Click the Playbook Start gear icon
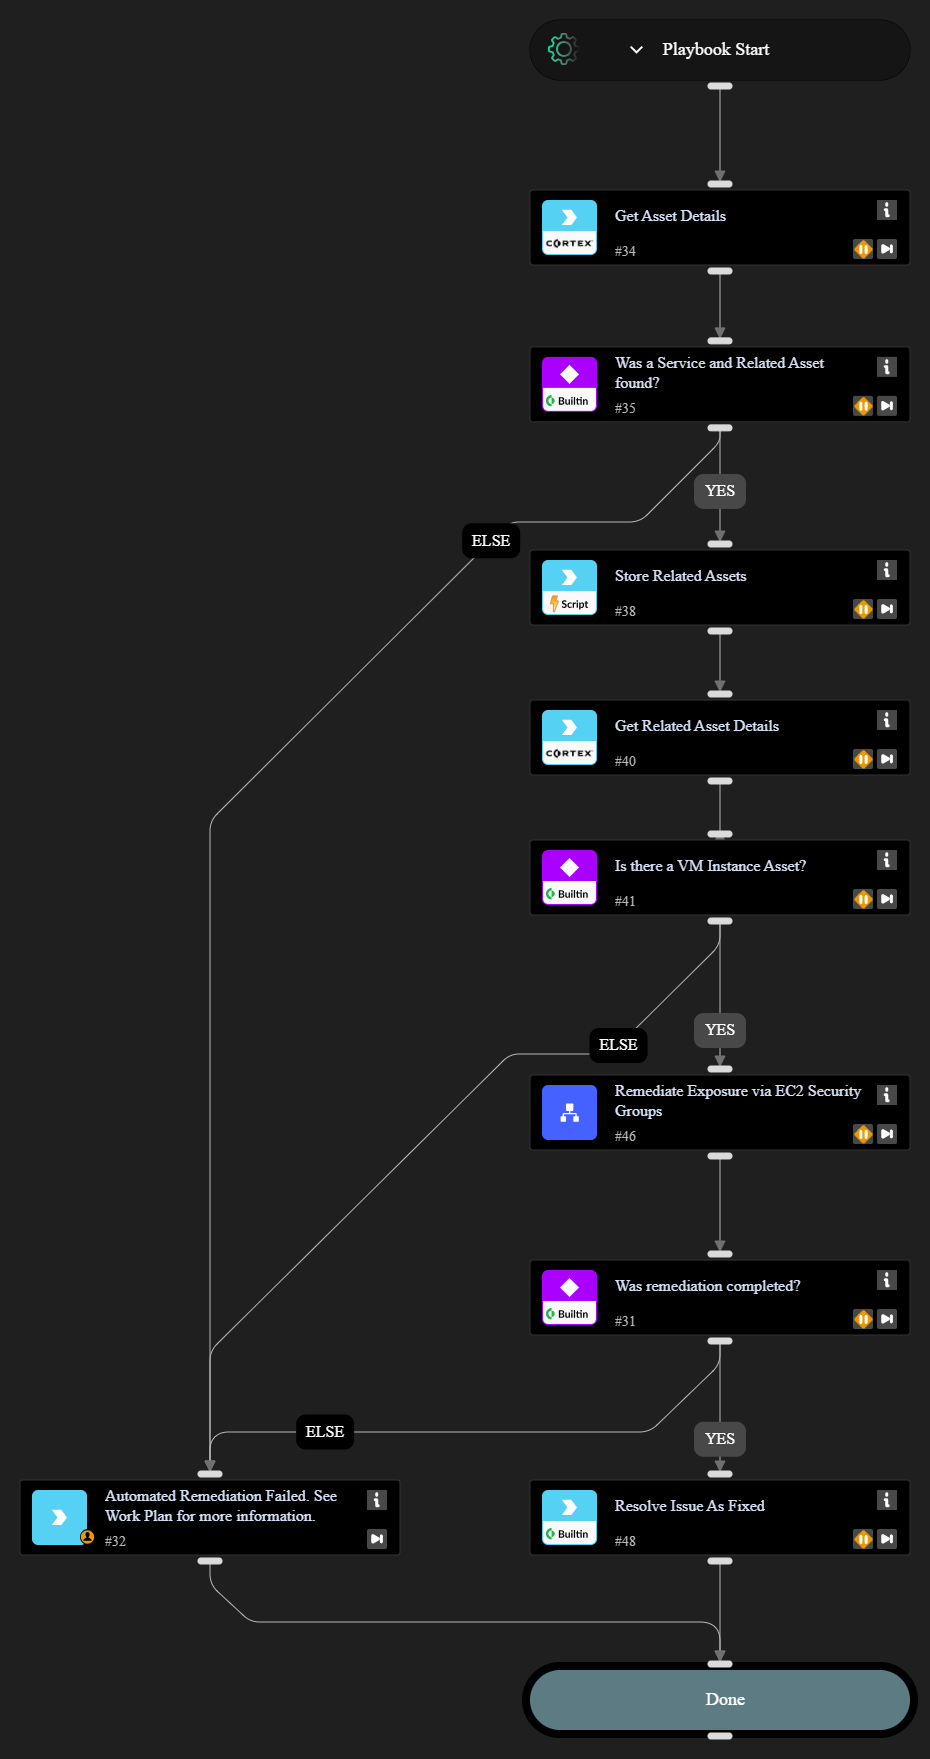Image resolution: width=930 pixels, height=1759 pixels. 563,49
